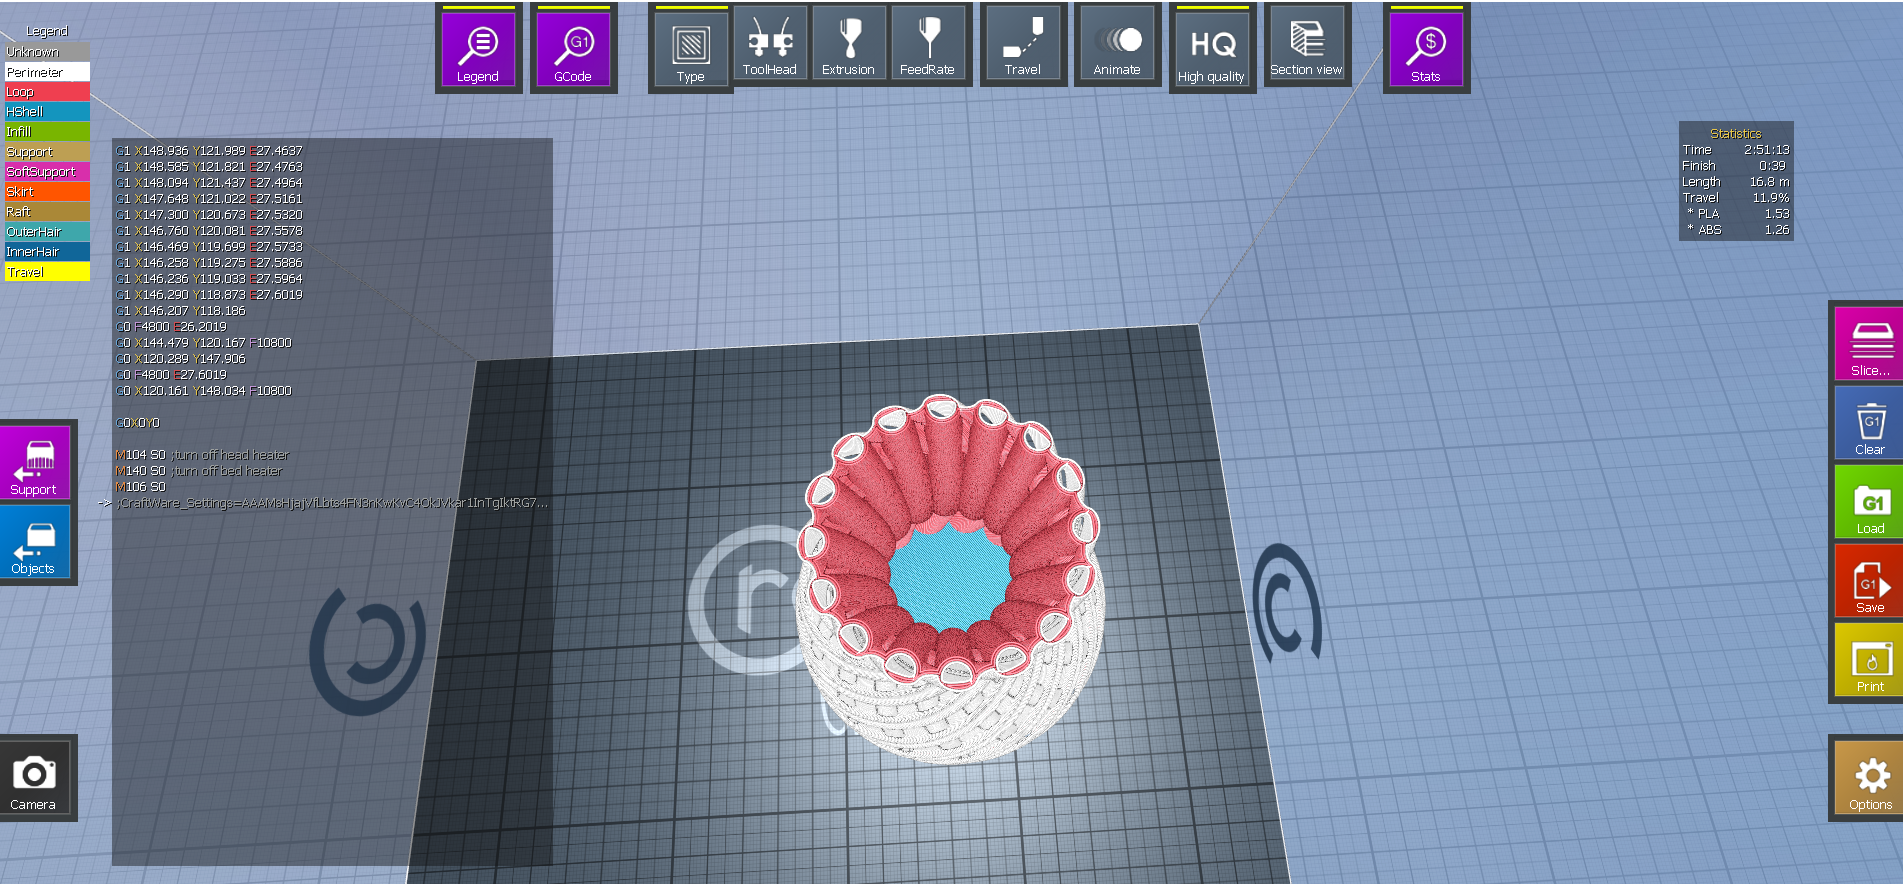Open the Slice dialog

[1870, 344]
